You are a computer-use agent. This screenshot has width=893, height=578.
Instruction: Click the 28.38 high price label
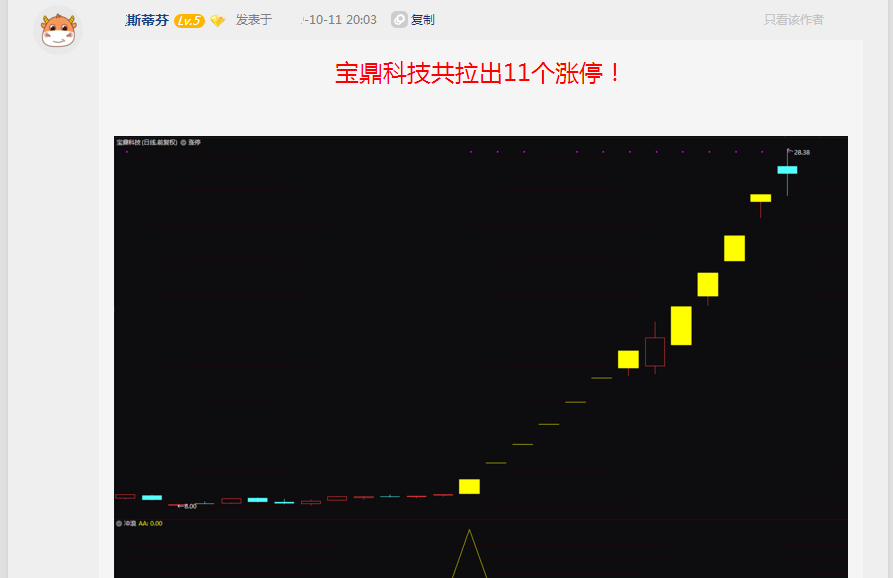(x=801, y=153)
